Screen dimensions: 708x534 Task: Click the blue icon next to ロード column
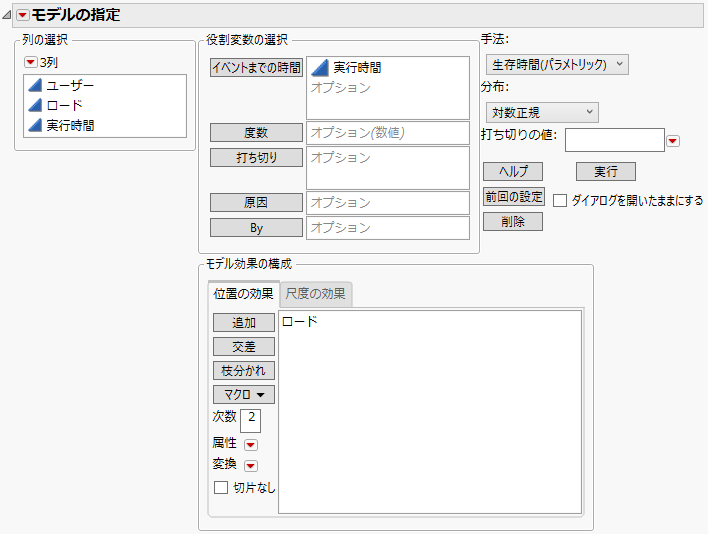click(35, 105)
